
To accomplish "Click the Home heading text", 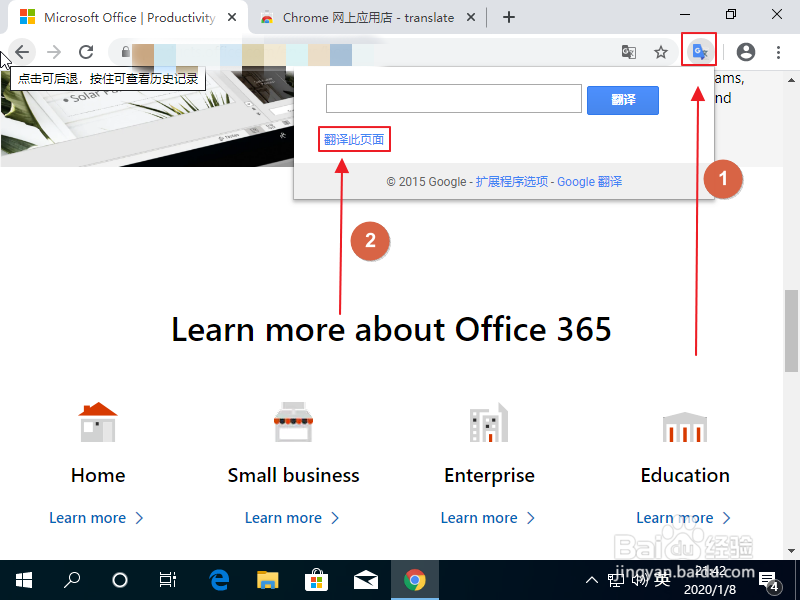I will click(98, 476).
